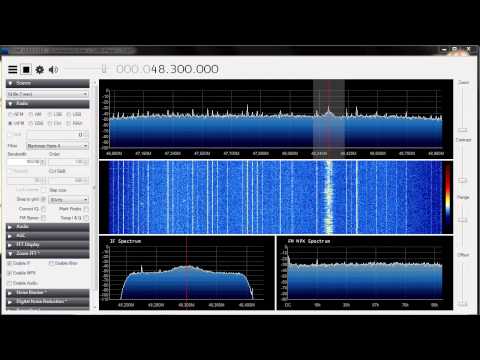Toggle the FM Stereo checkbox
This screenshot has height=360, width=480.
coord(43,218)
